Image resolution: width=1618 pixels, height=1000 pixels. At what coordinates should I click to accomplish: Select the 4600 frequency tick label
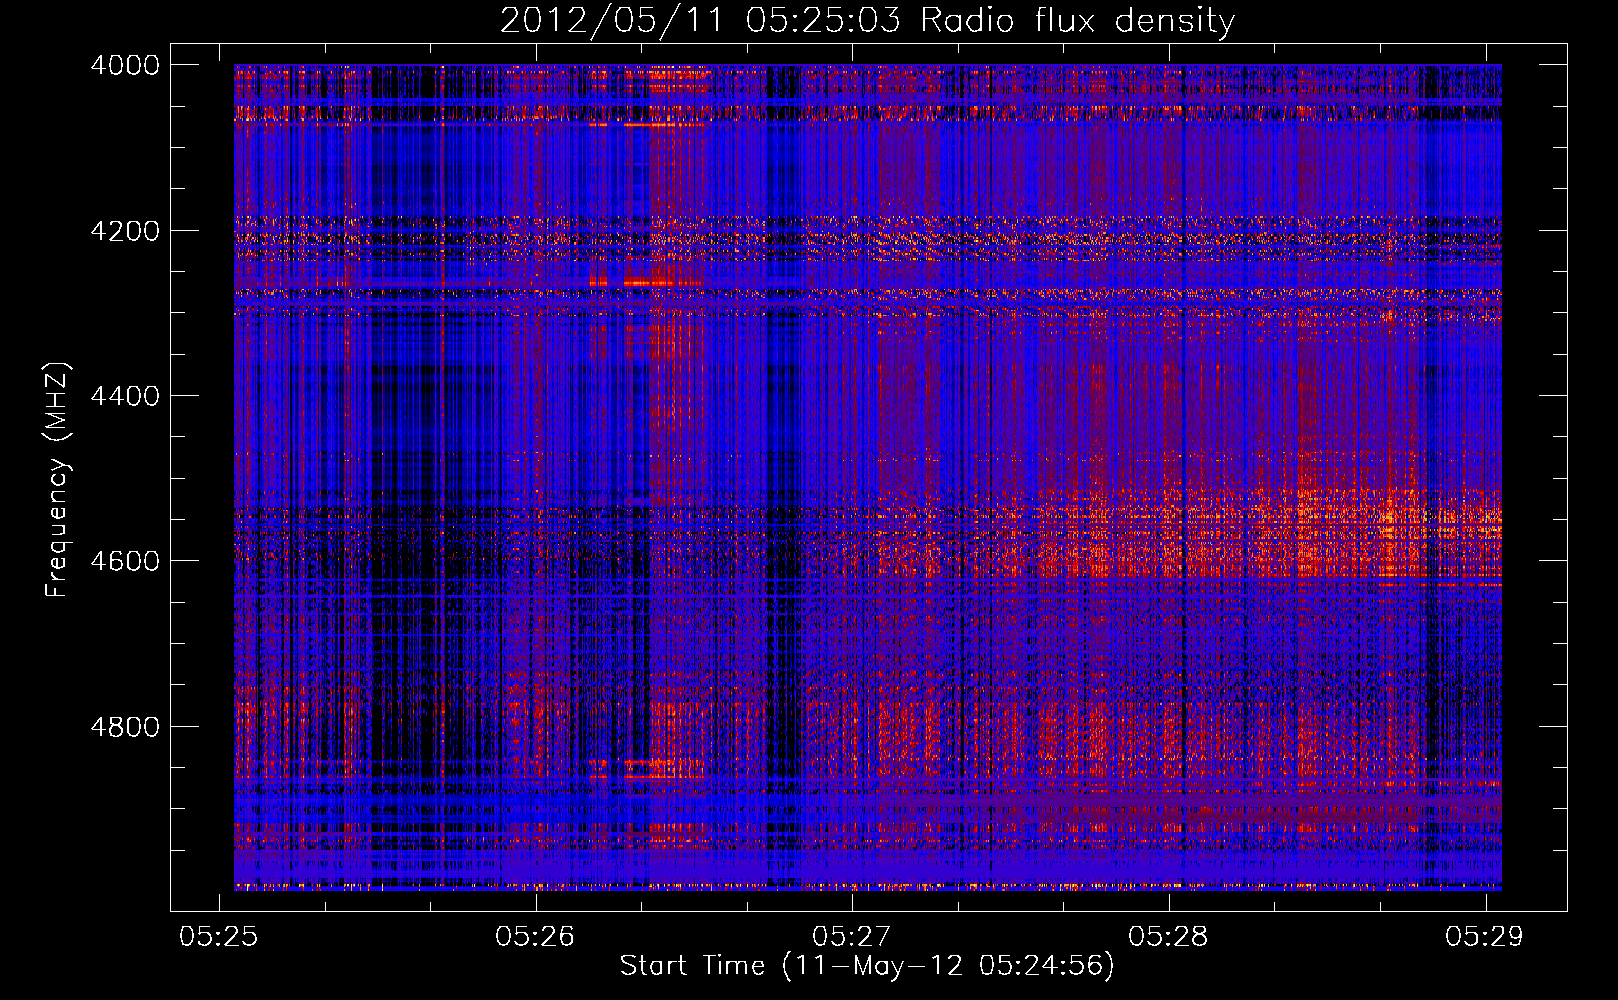[125, 561]
